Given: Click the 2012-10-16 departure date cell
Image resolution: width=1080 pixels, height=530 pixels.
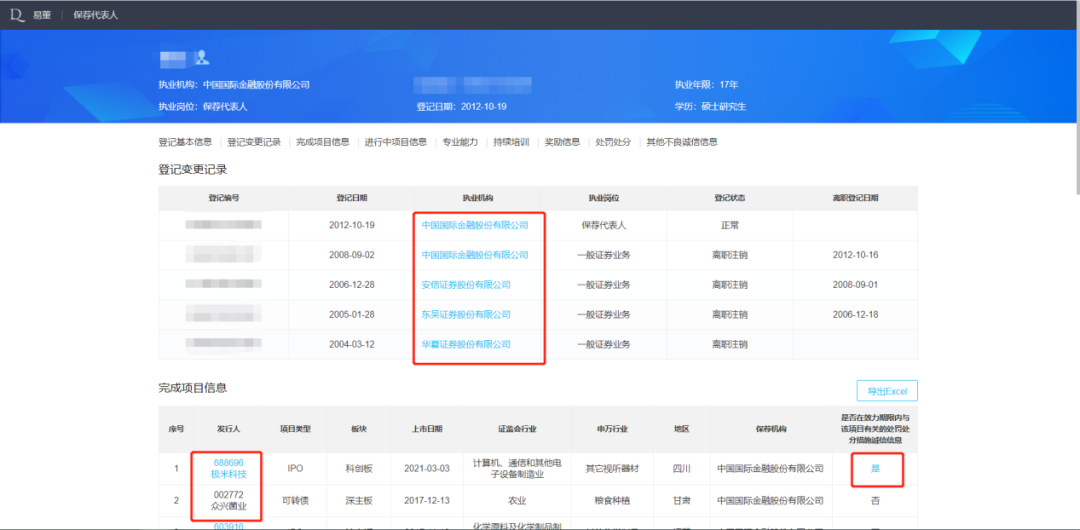Looking at the screenshot, I should [855, 255].
